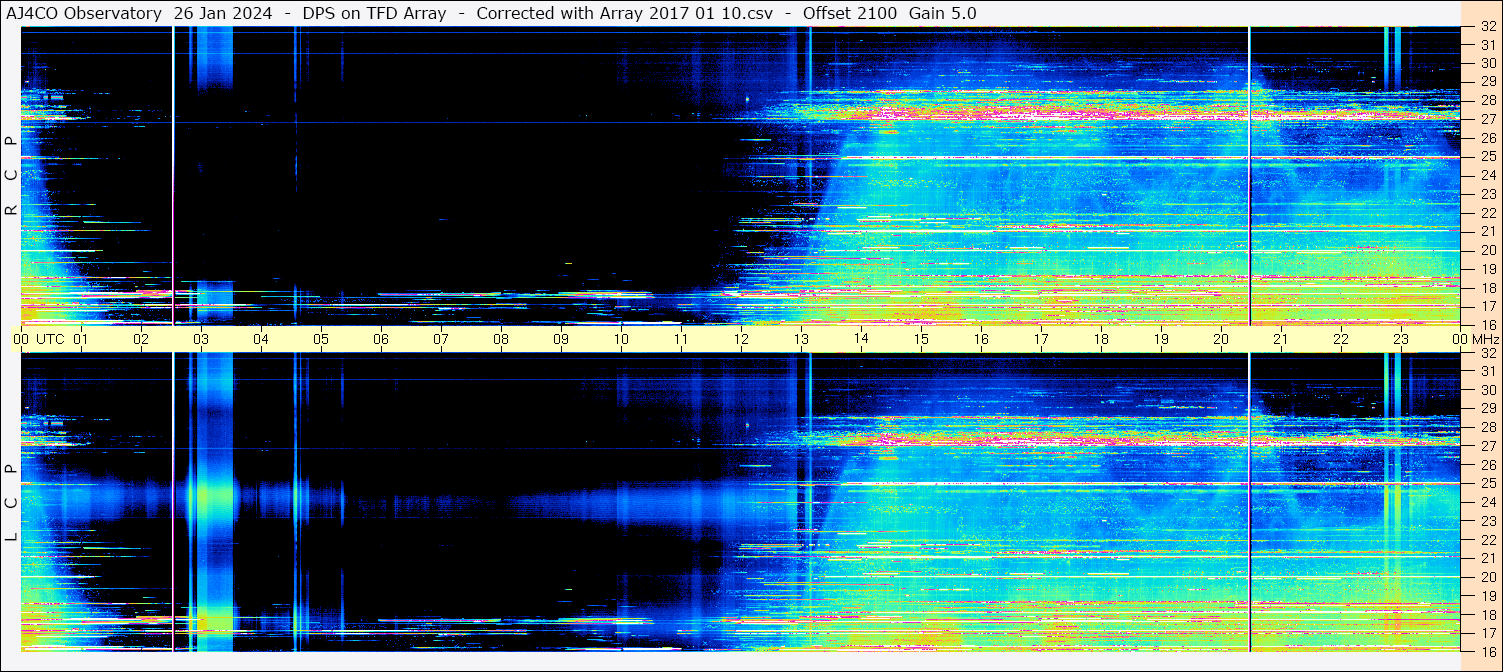Select the 17 MHz label in lower panel scale

click(1487, 632)
